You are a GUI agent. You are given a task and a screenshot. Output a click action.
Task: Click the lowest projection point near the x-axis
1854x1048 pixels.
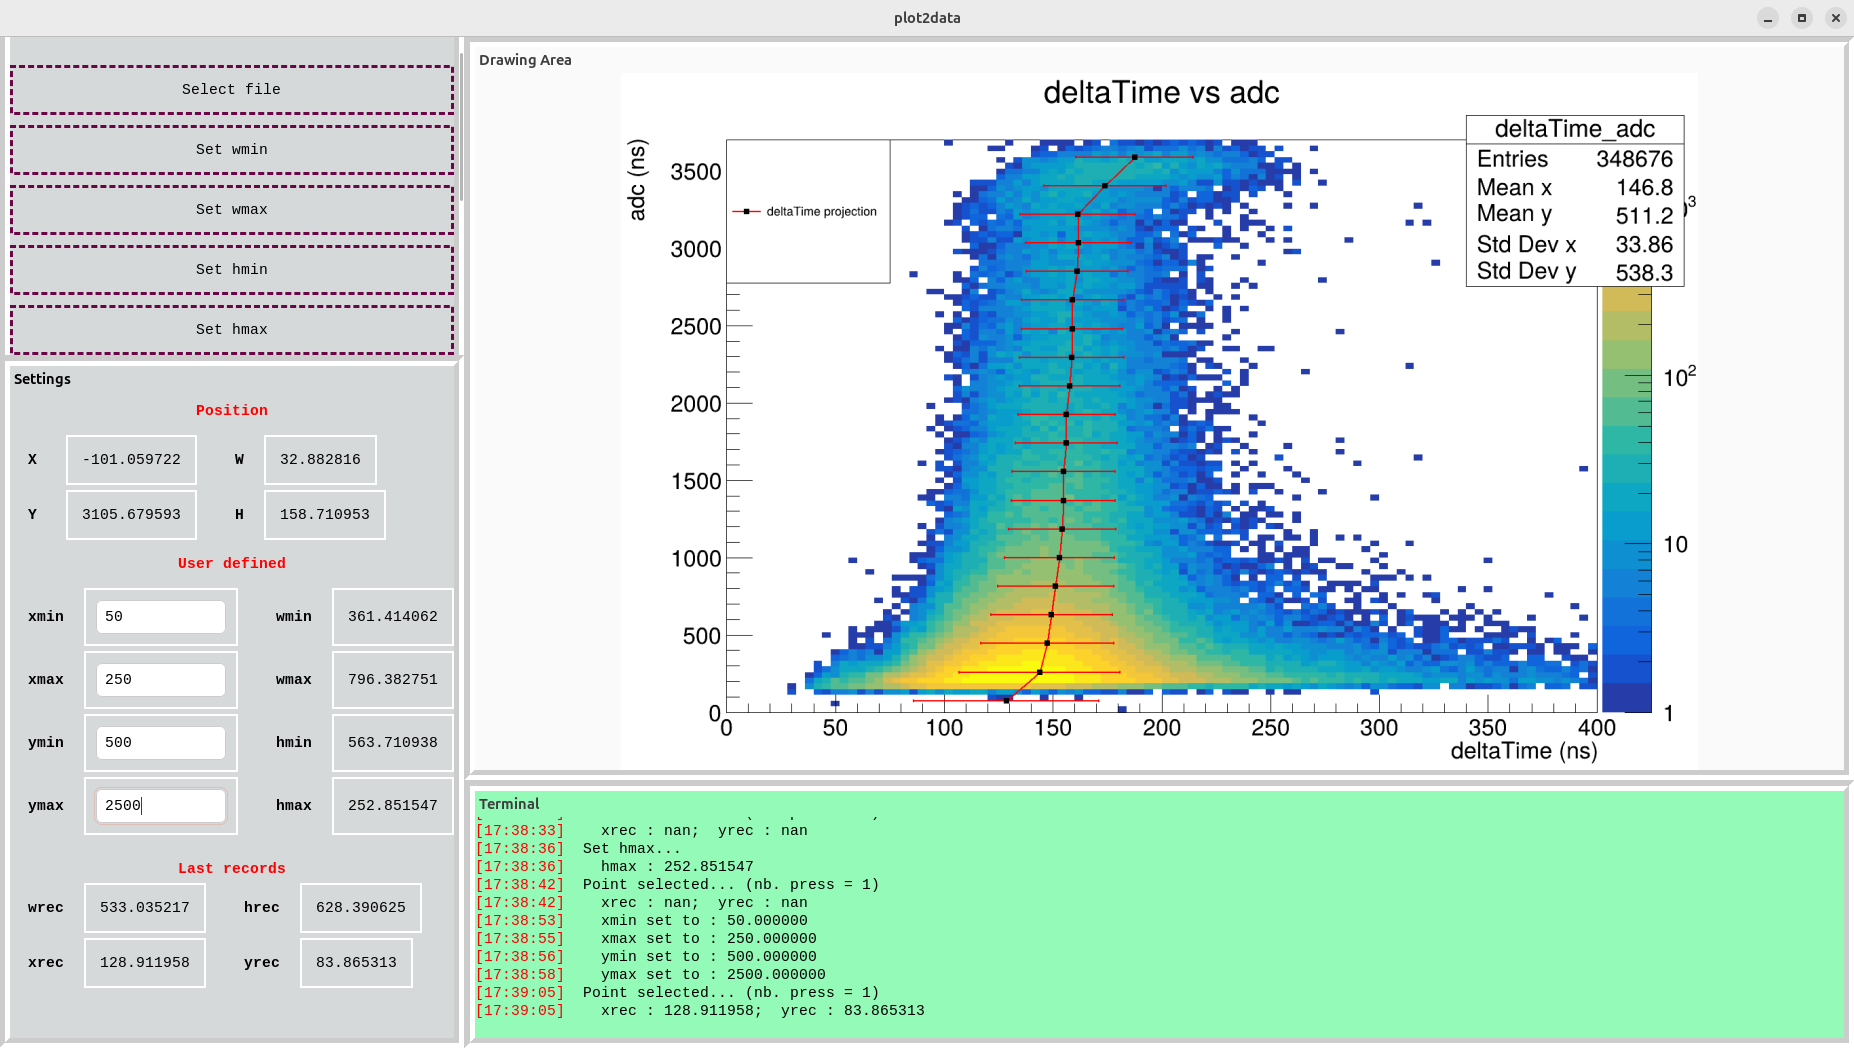[x=1007, y=700]
